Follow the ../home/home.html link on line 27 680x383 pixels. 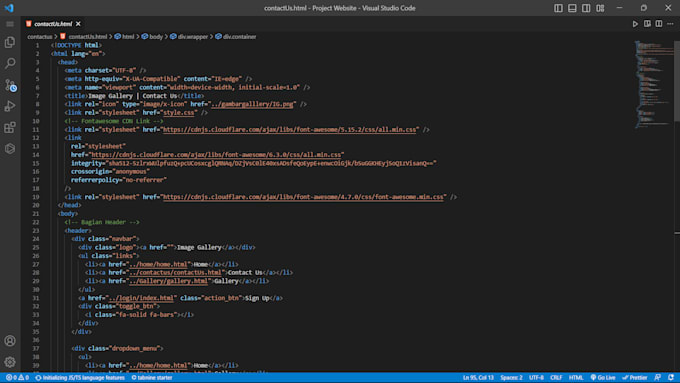(158, 264)
